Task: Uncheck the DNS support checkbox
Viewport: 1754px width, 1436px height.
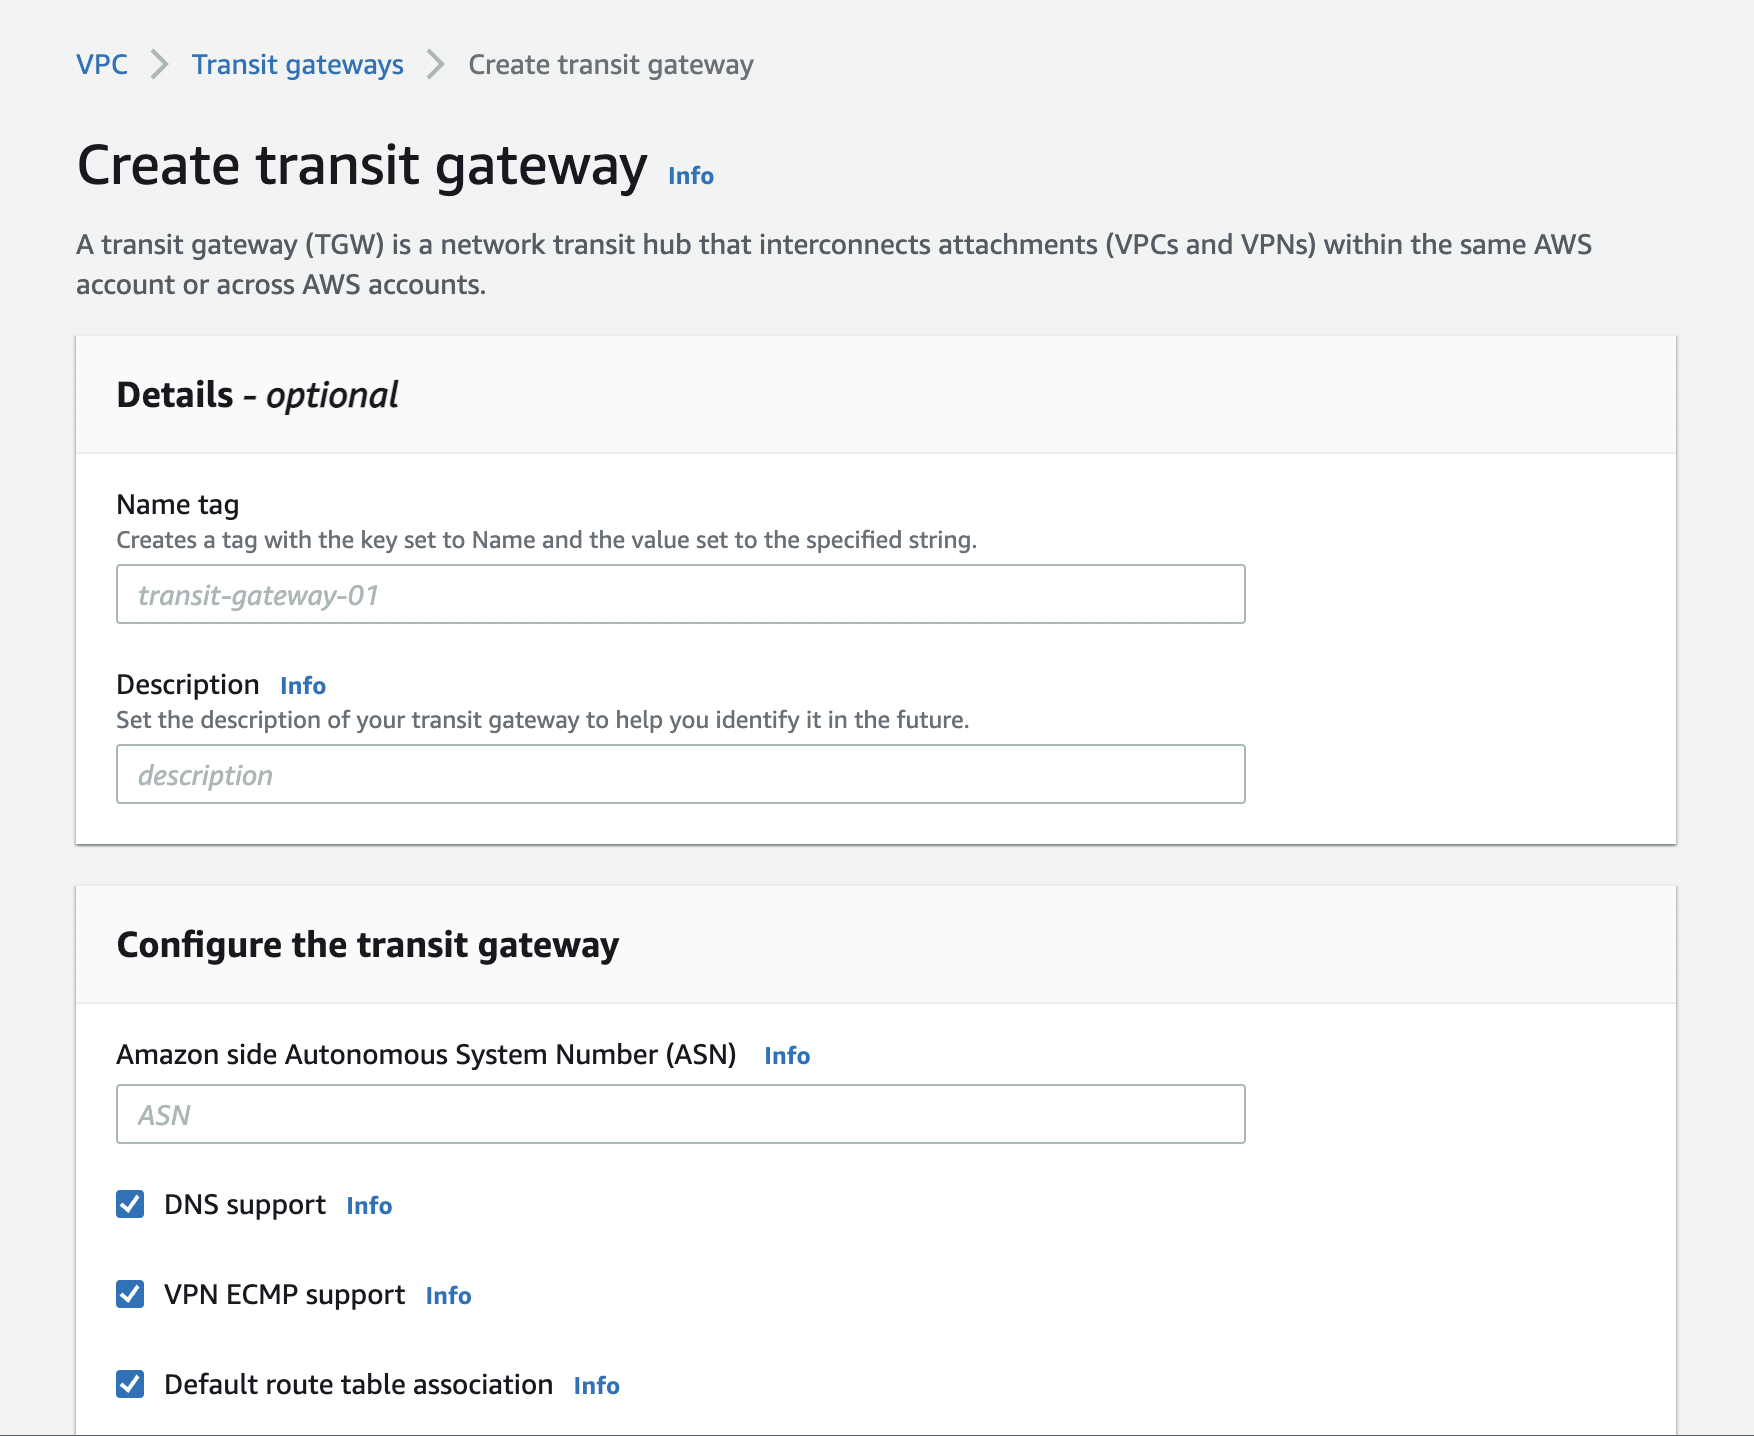Action: point(130,1205)
